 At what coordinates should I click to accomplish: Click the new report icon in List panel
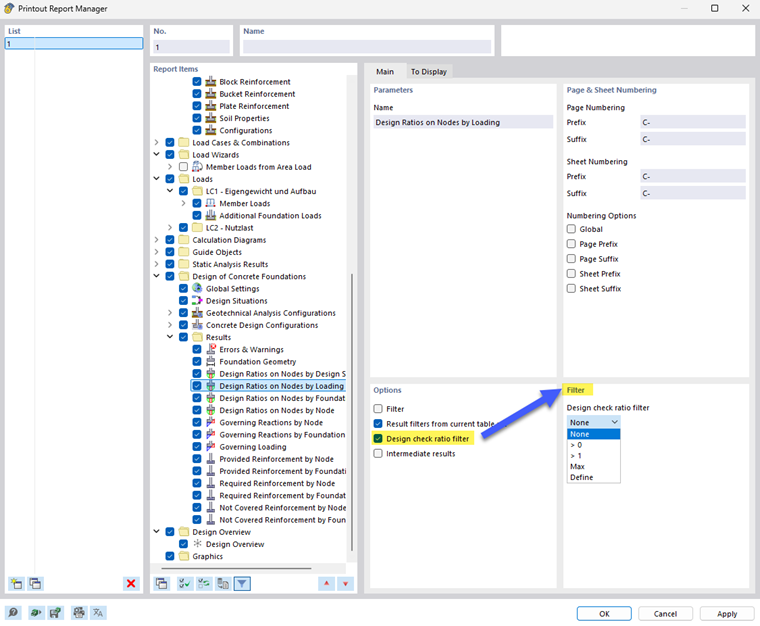tap(16, 583)
